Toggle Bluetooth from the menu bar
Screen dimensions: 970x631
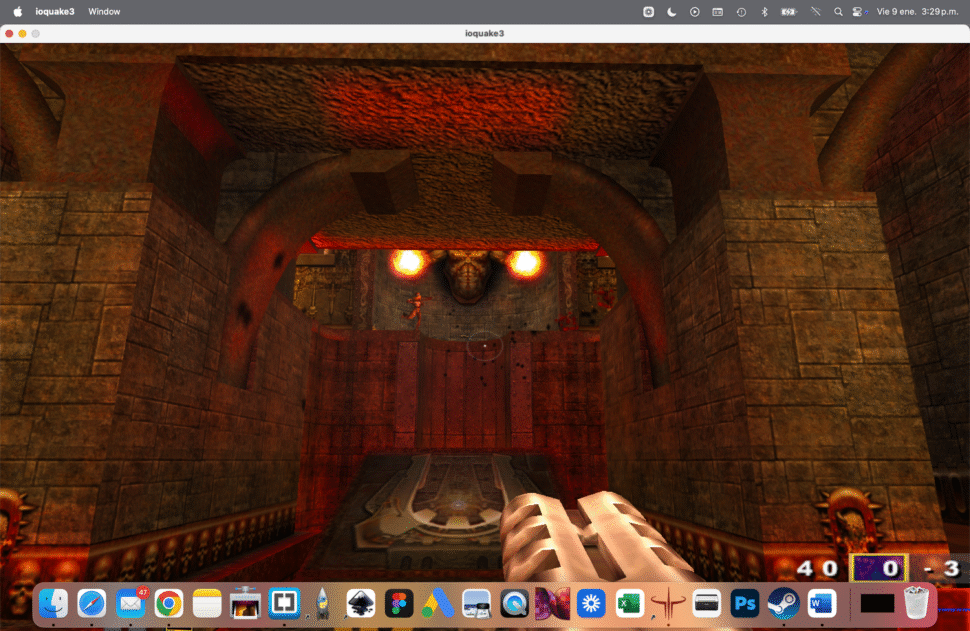(x=764, y=12)
